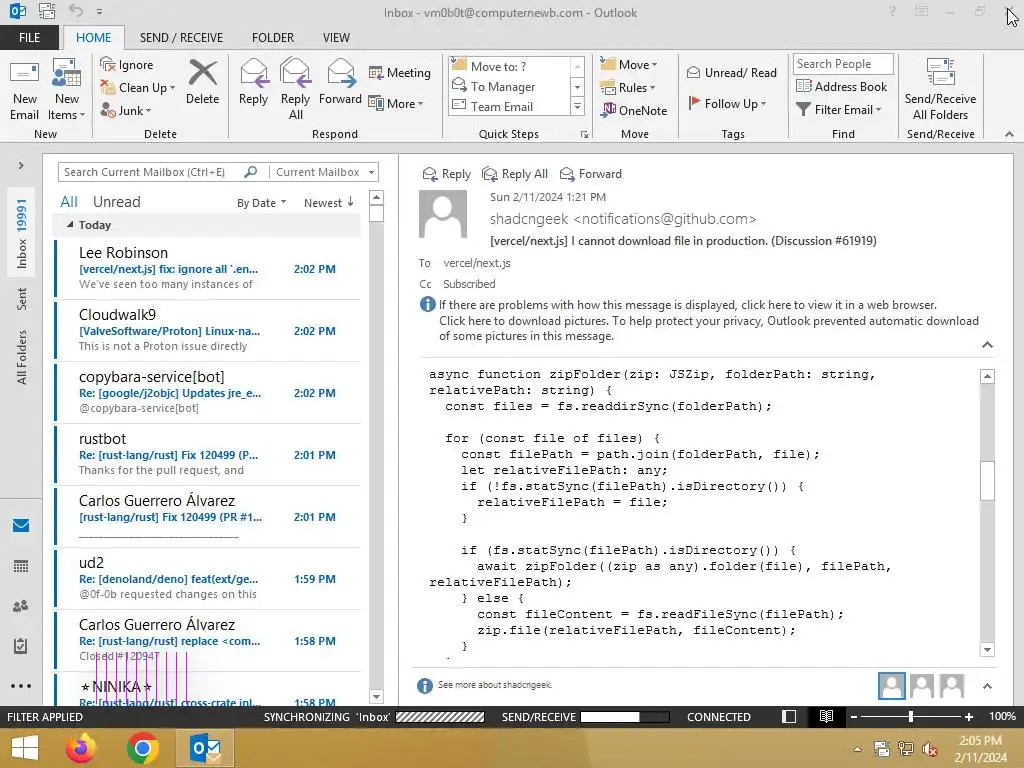Open the More respond options dropdown
Image resolution: width=1024 pixels, height=768 pixels.
[x=396, y=103]
